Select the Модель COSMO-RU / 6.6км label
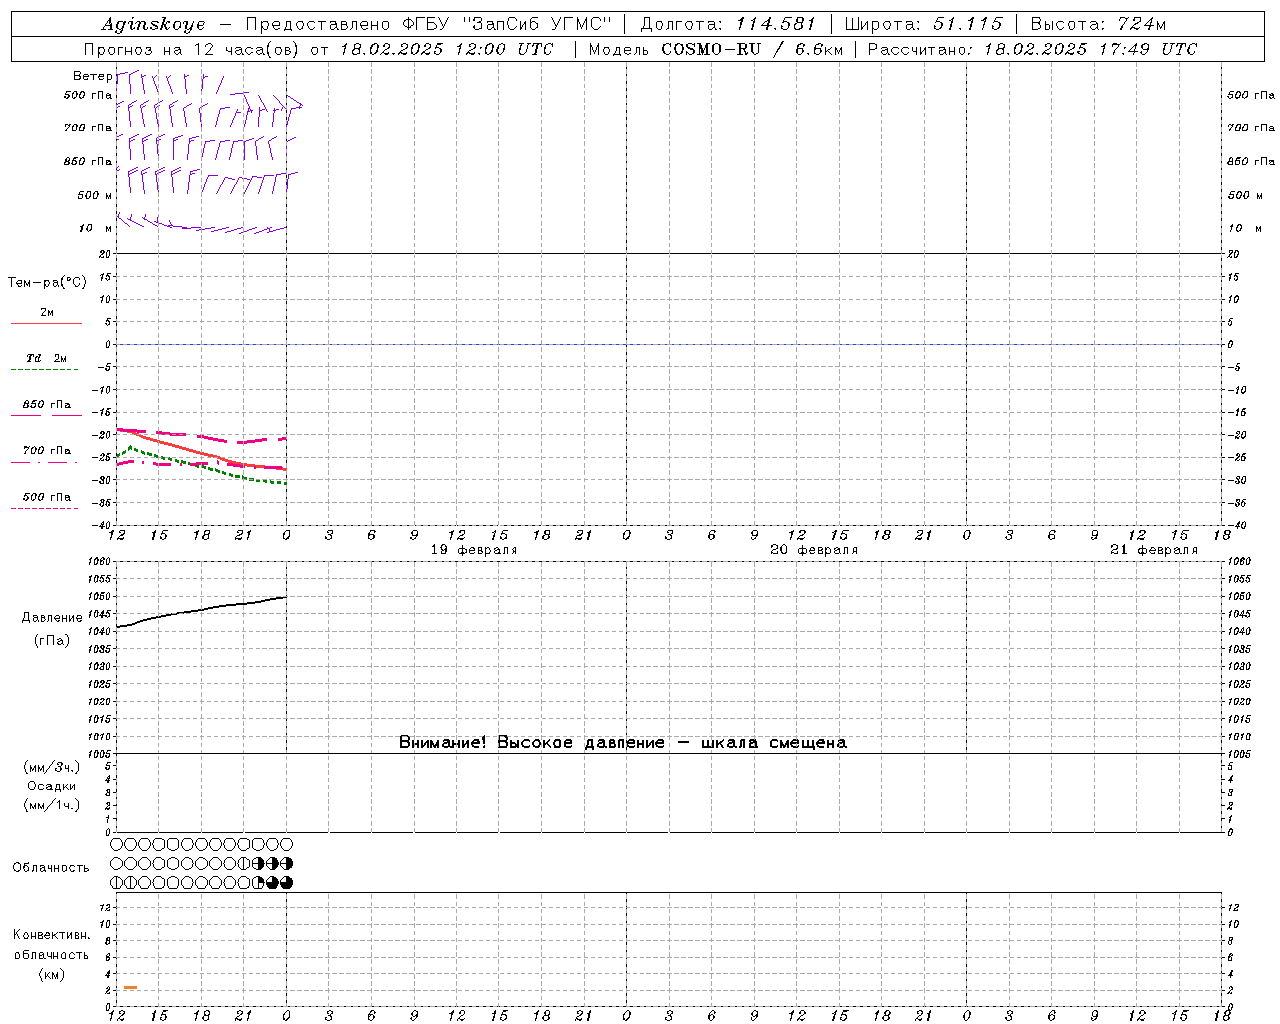The height and width of the screenshot is (1024, 1280). click(x=715, y=49)
